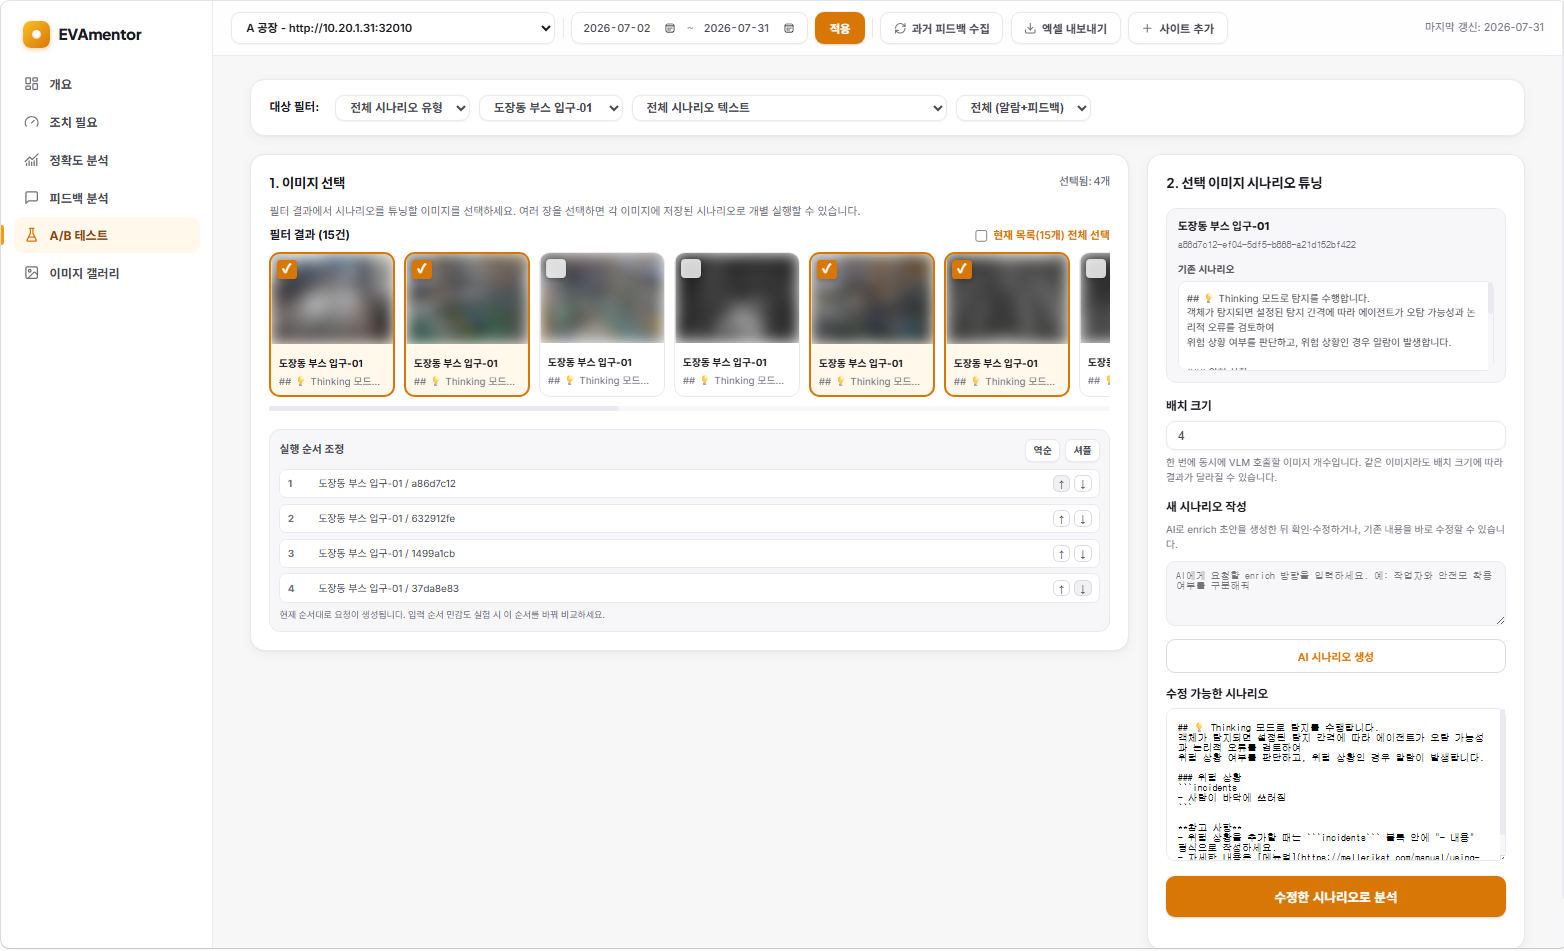The width and height of the screenshot is (1564, 951).
Task: Open 이미지 갤러리 page
Action: click(106, 273)
